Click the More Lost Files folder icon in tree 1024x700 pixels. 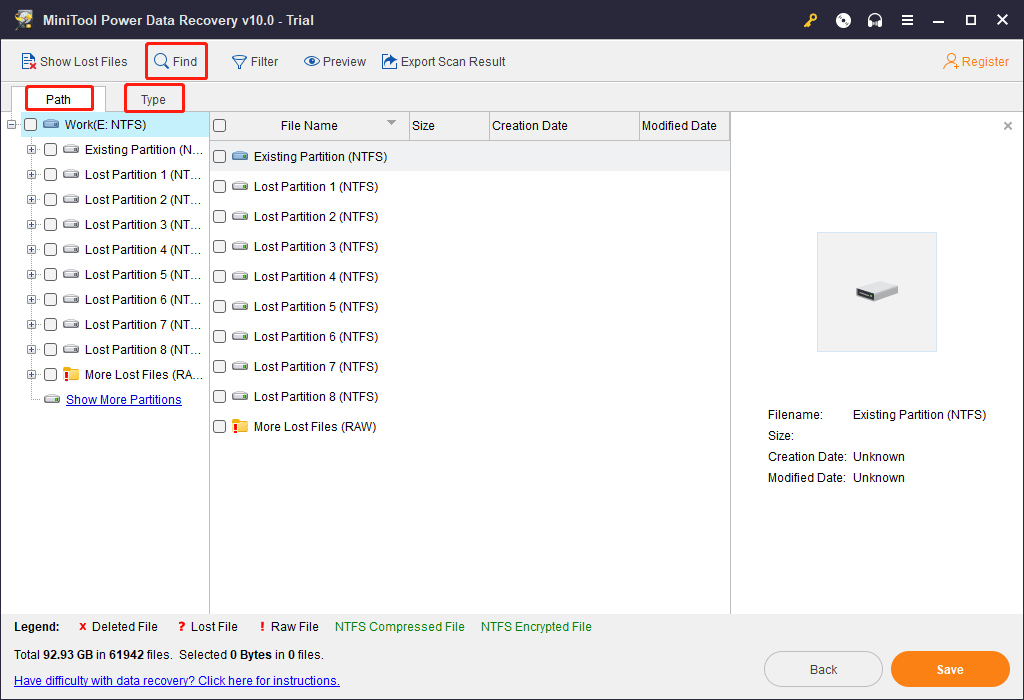(x=71, y=374)
